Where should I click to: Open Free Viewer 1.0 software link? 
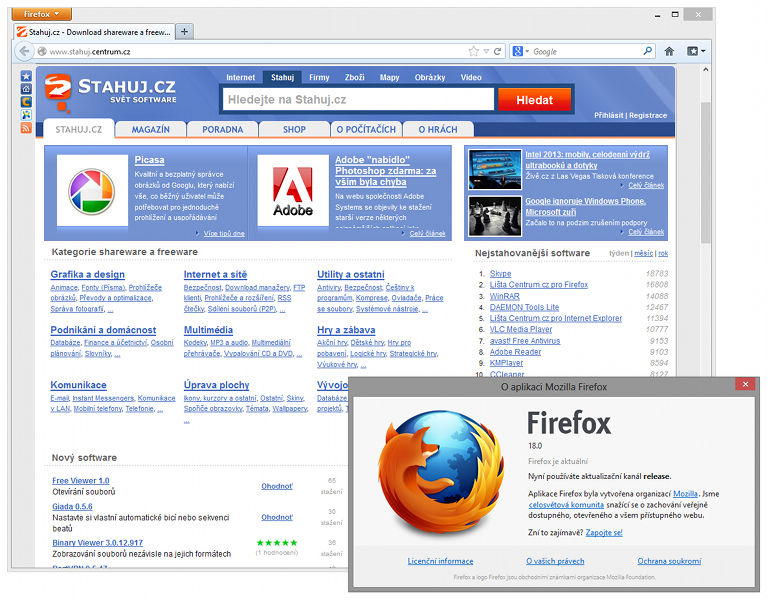pyautogui.click(x=81, y=481)
